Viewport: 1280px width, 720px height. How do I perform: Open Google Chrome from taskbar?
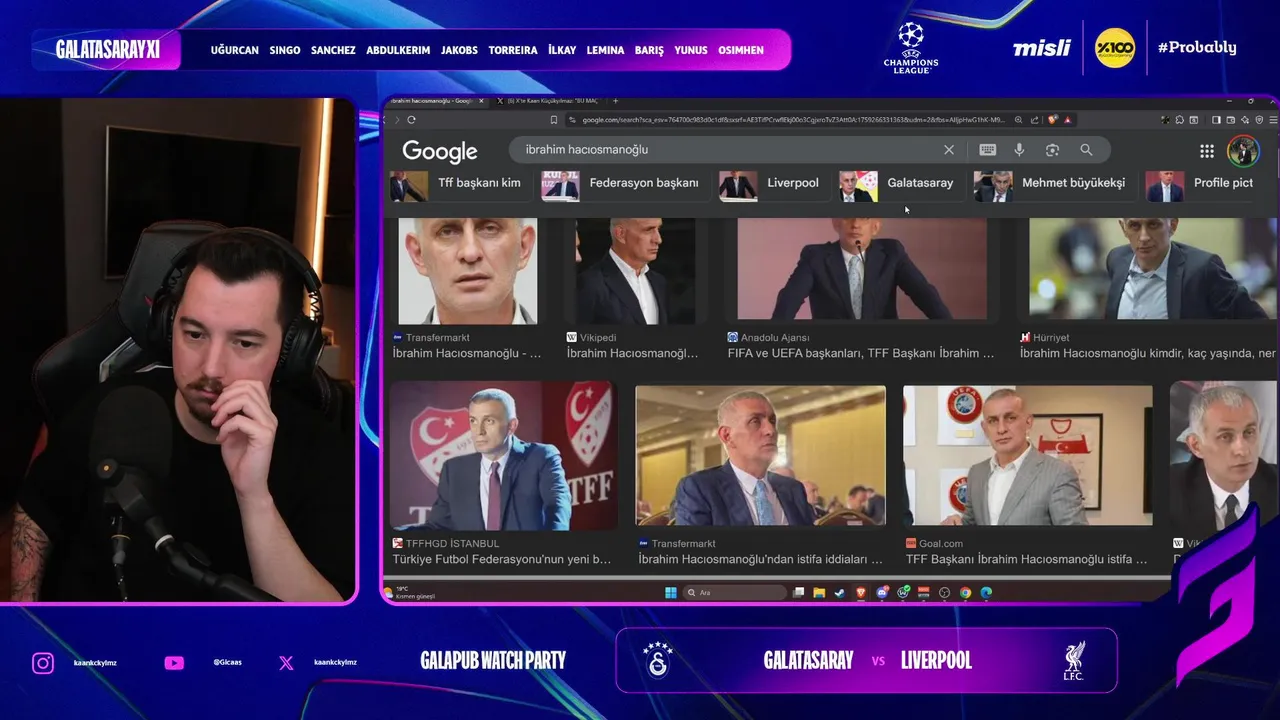coord(965,592)
